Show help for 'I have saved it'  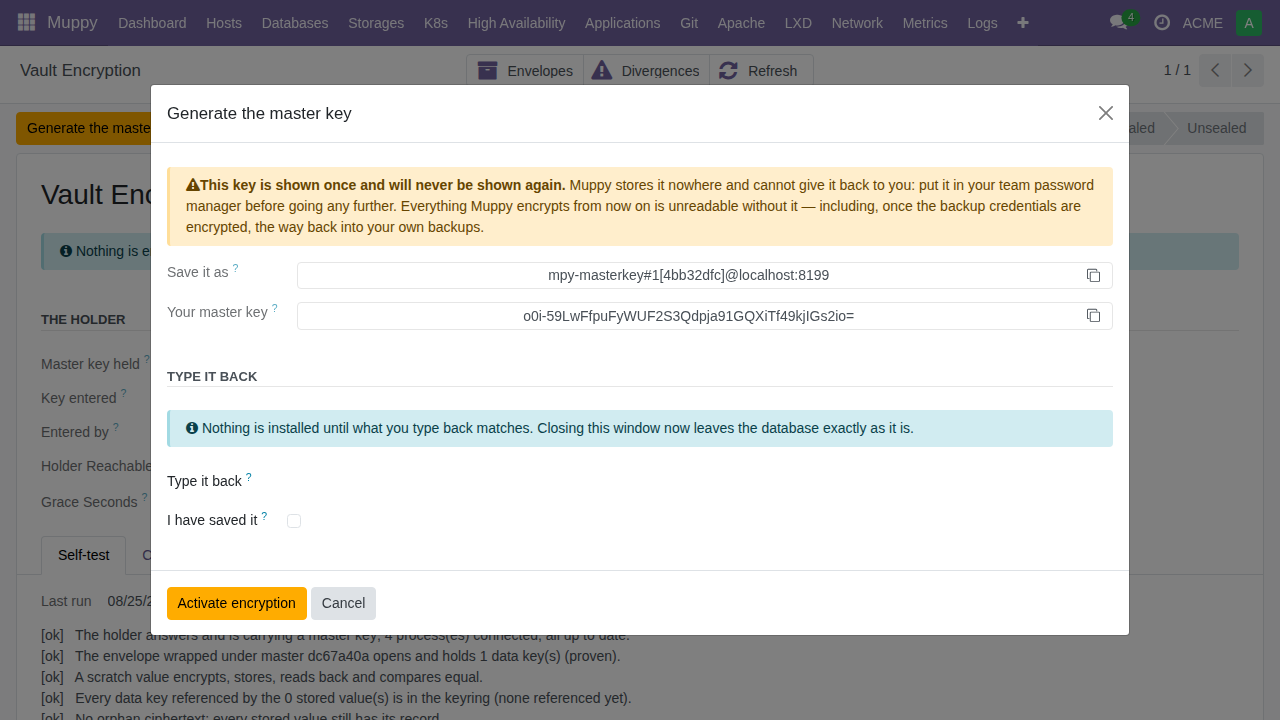click(x=264, y=516)
